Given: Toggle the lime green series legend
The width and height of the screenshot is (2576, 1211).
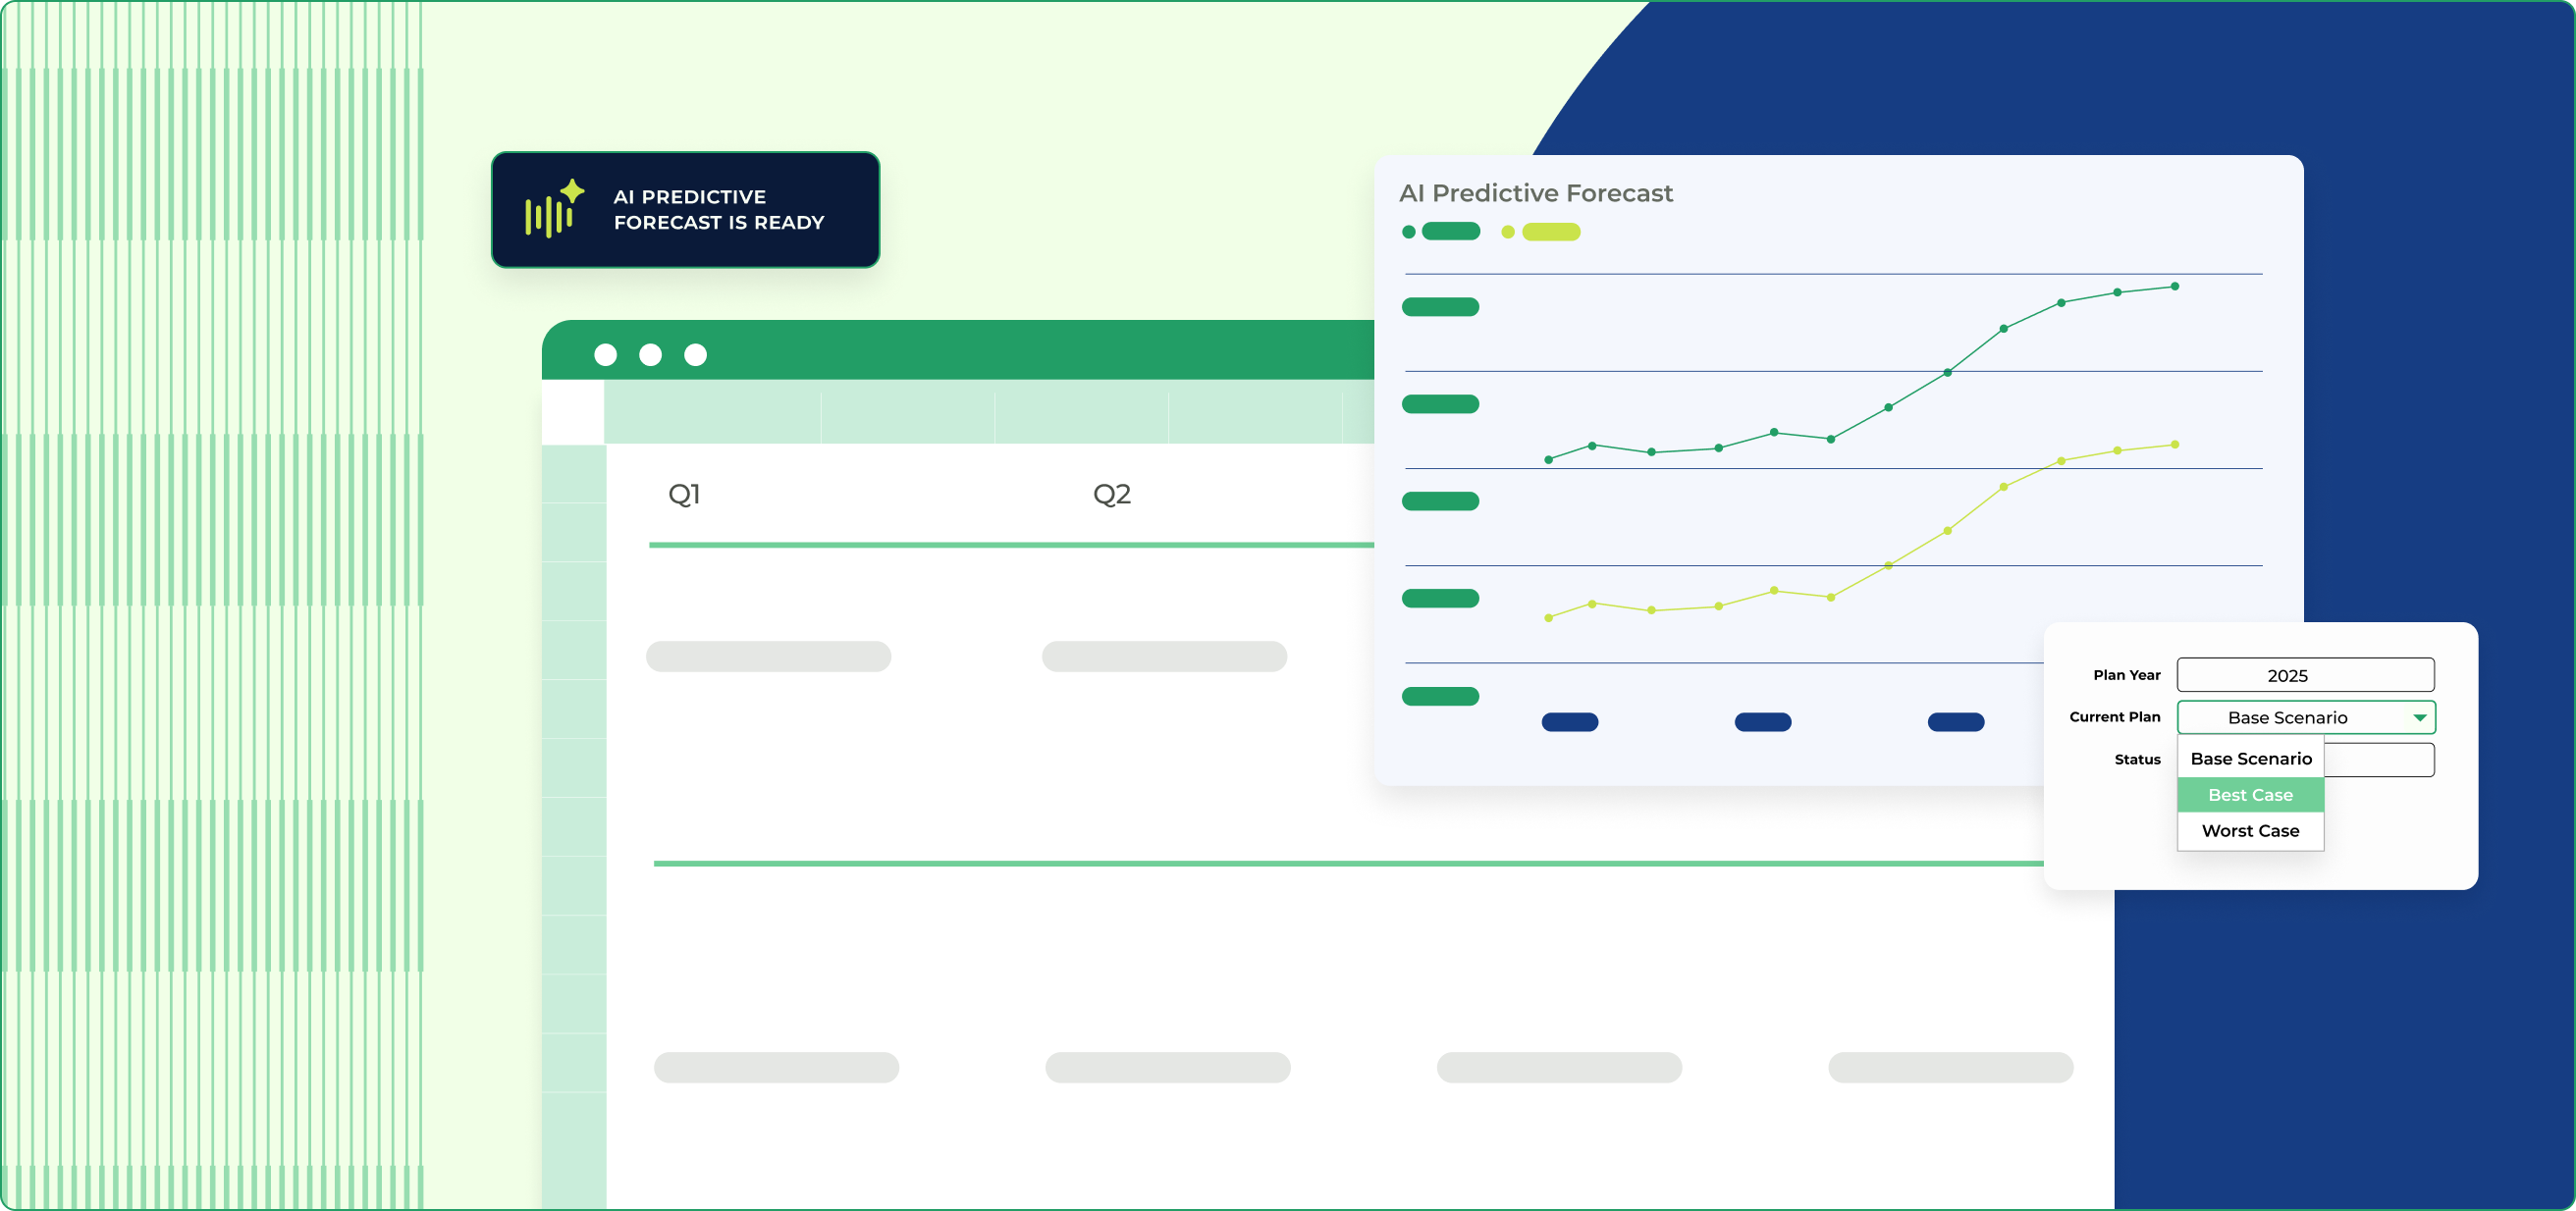Looking at the screenshot, I should 1540,232.
